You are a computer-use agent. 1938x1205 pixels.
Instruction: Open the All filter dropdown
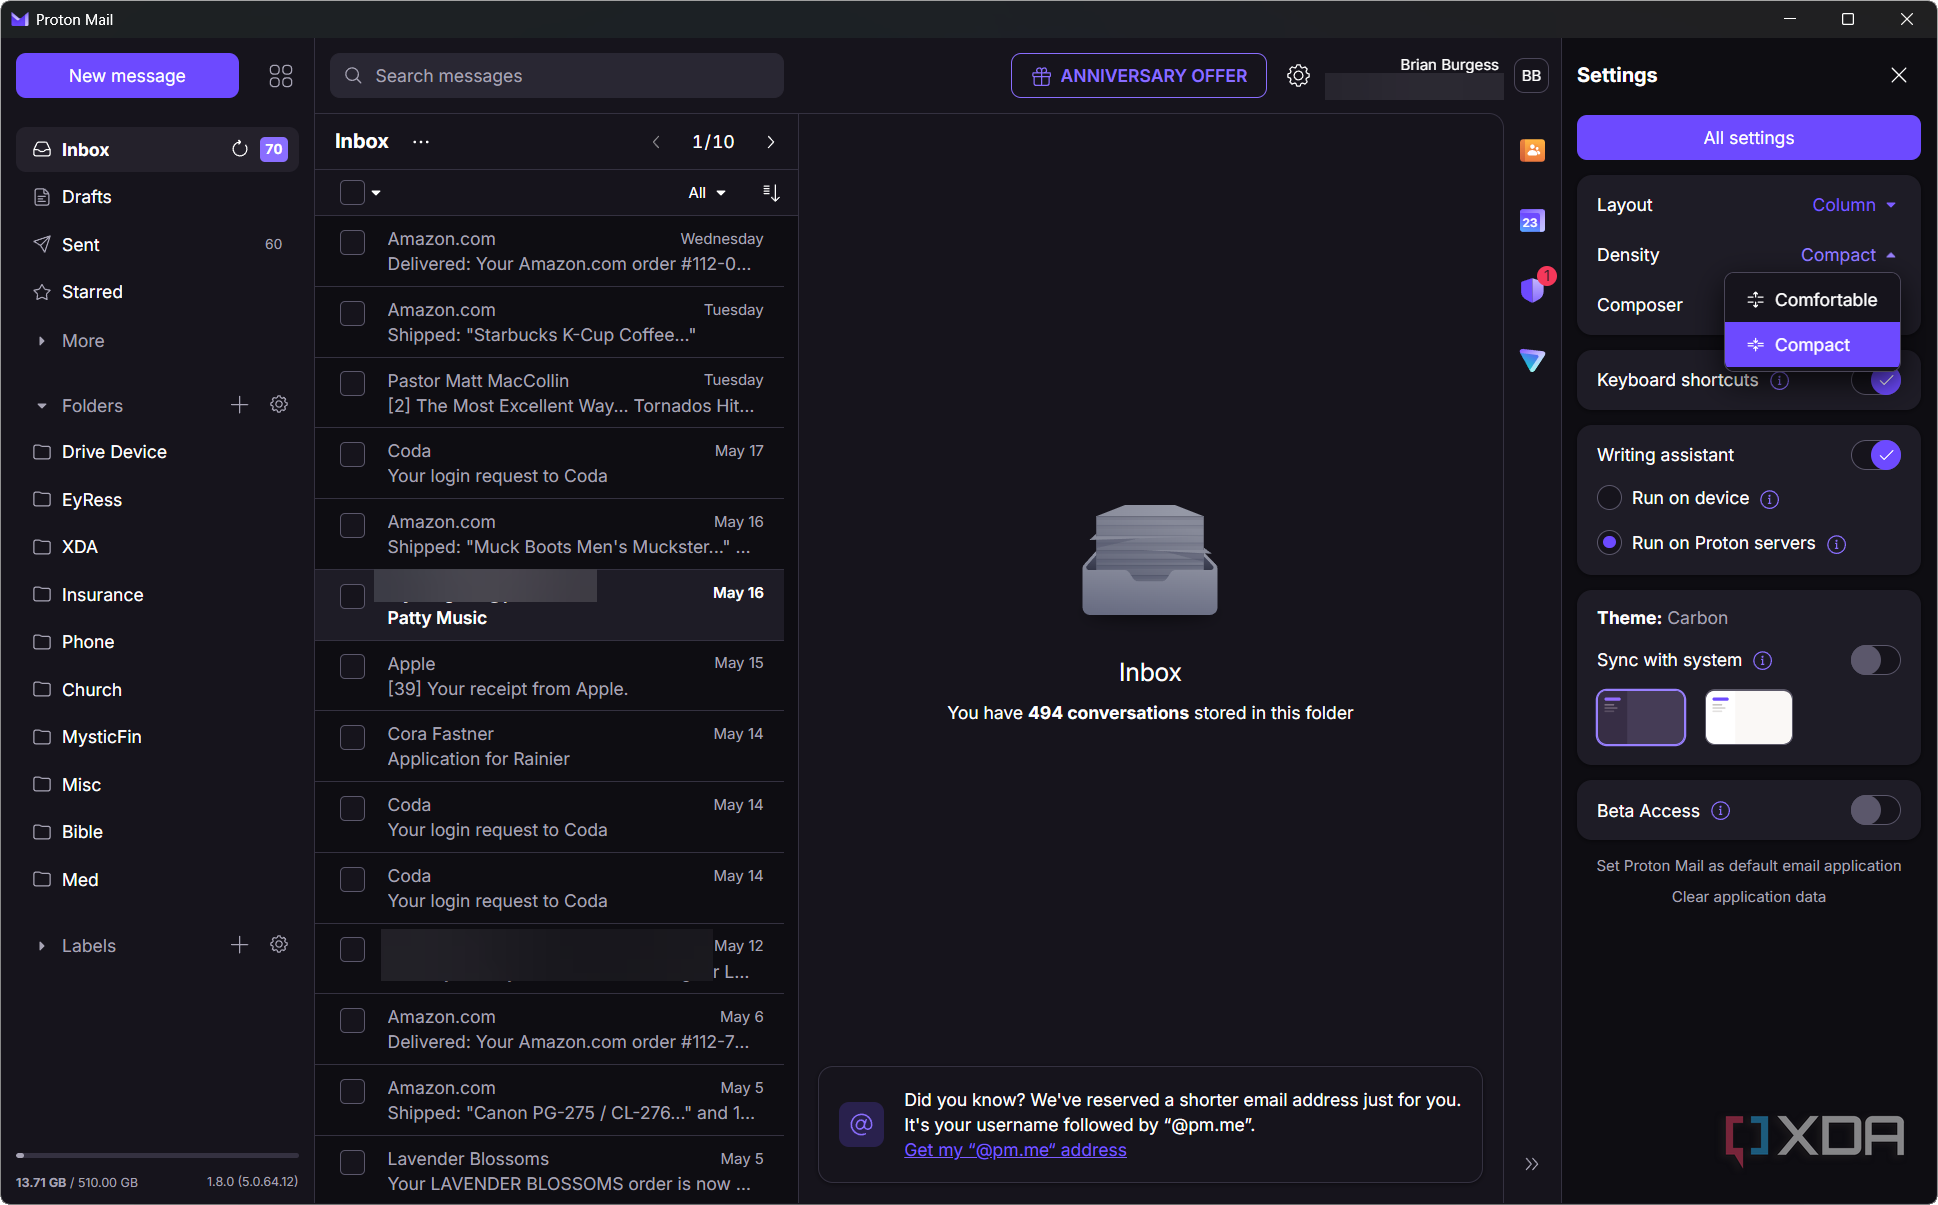pyautogui.click(x=707, y=193)
